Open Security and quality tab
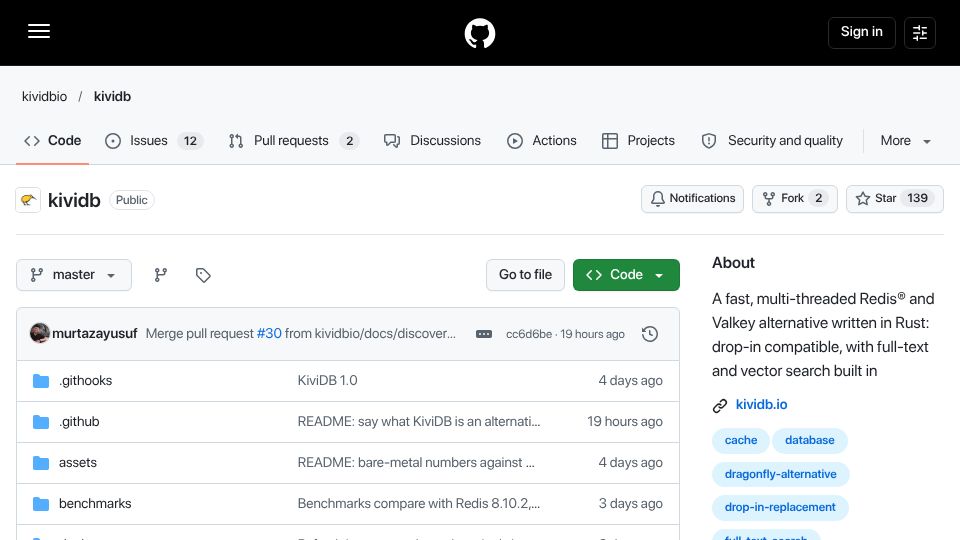This screenshot has height=540, width=960. pyautogui.click(x=772, y=141)
